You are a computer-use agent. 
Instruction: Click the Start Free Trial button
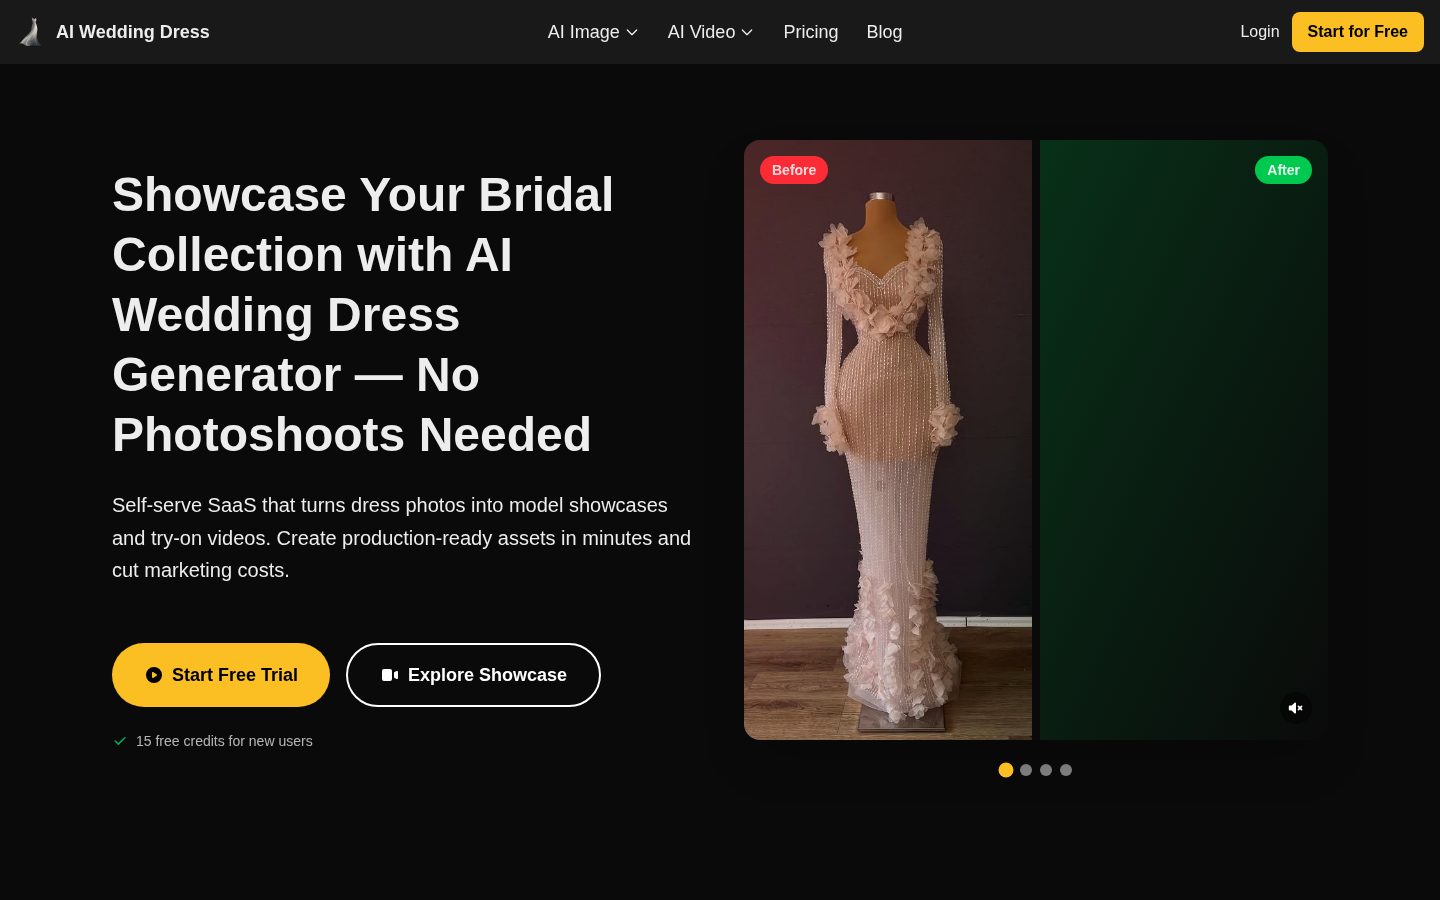click(221, 675)
